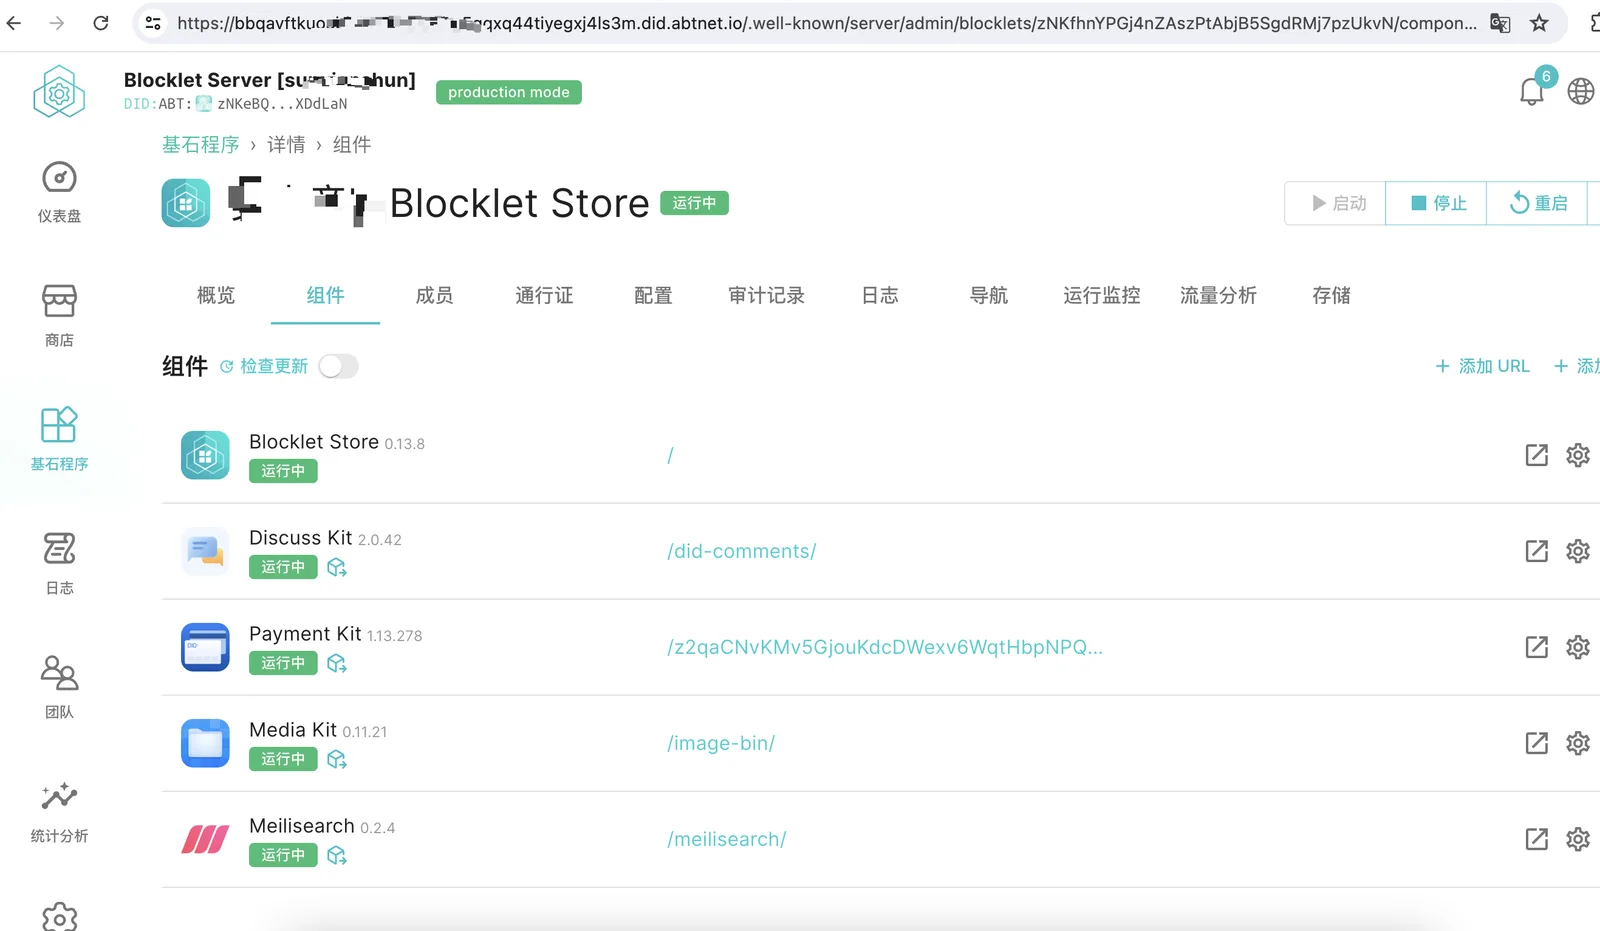Image resolution: width=1600 pixels, height=931 pixels.
Task: Open the Blocklet Store root path link
Action: 670,455
